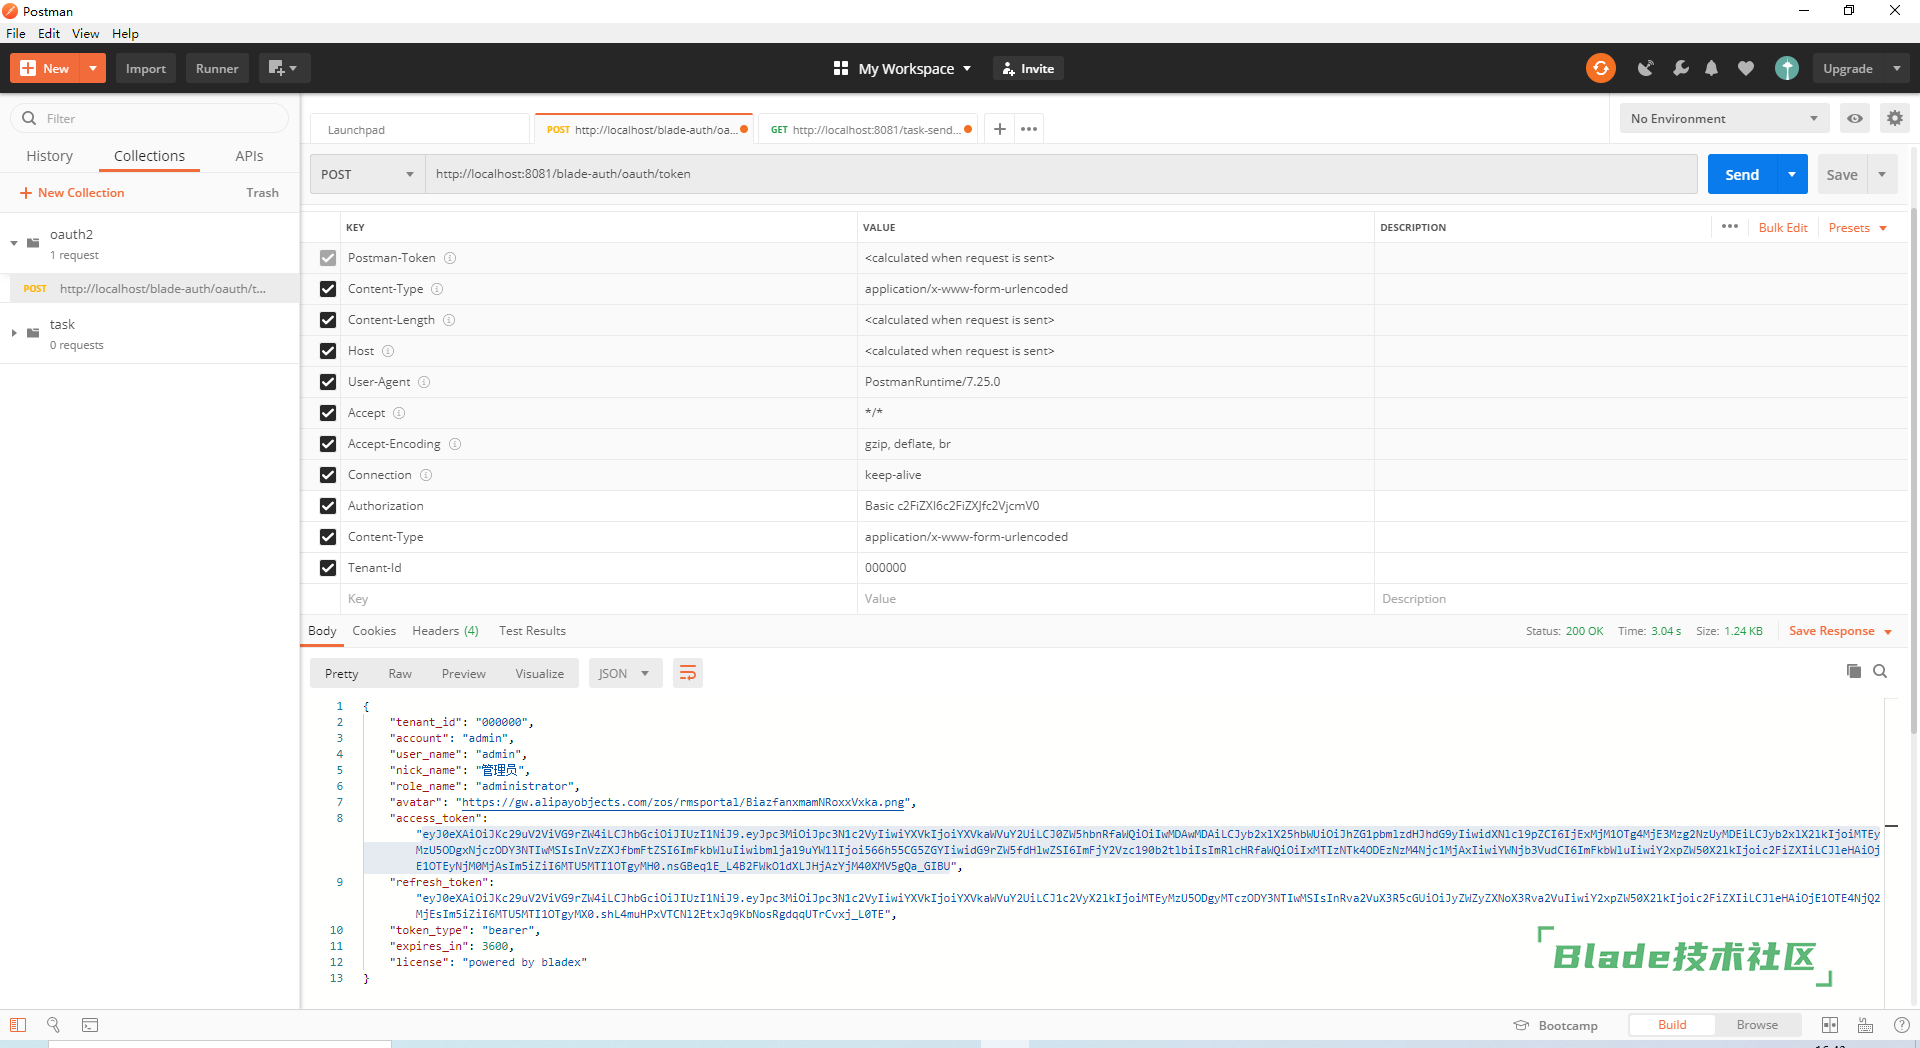Open the Send button dropdown arrow

[x=1792, y=174]
